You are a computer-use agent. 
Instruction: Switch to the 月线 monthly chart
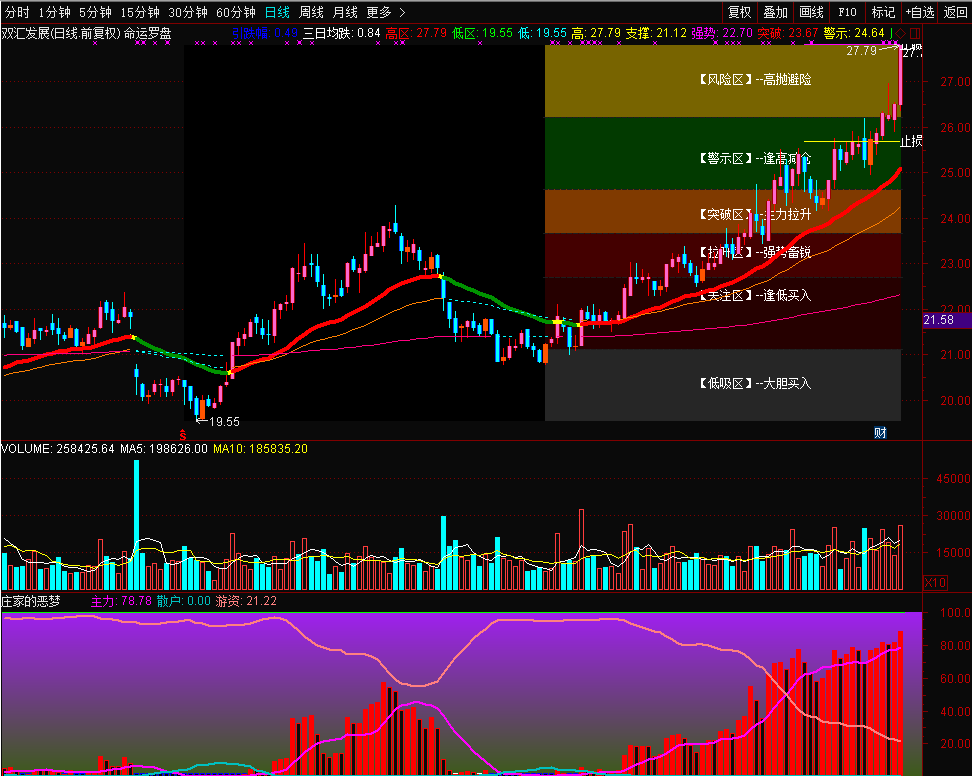(x=345, y=12)
